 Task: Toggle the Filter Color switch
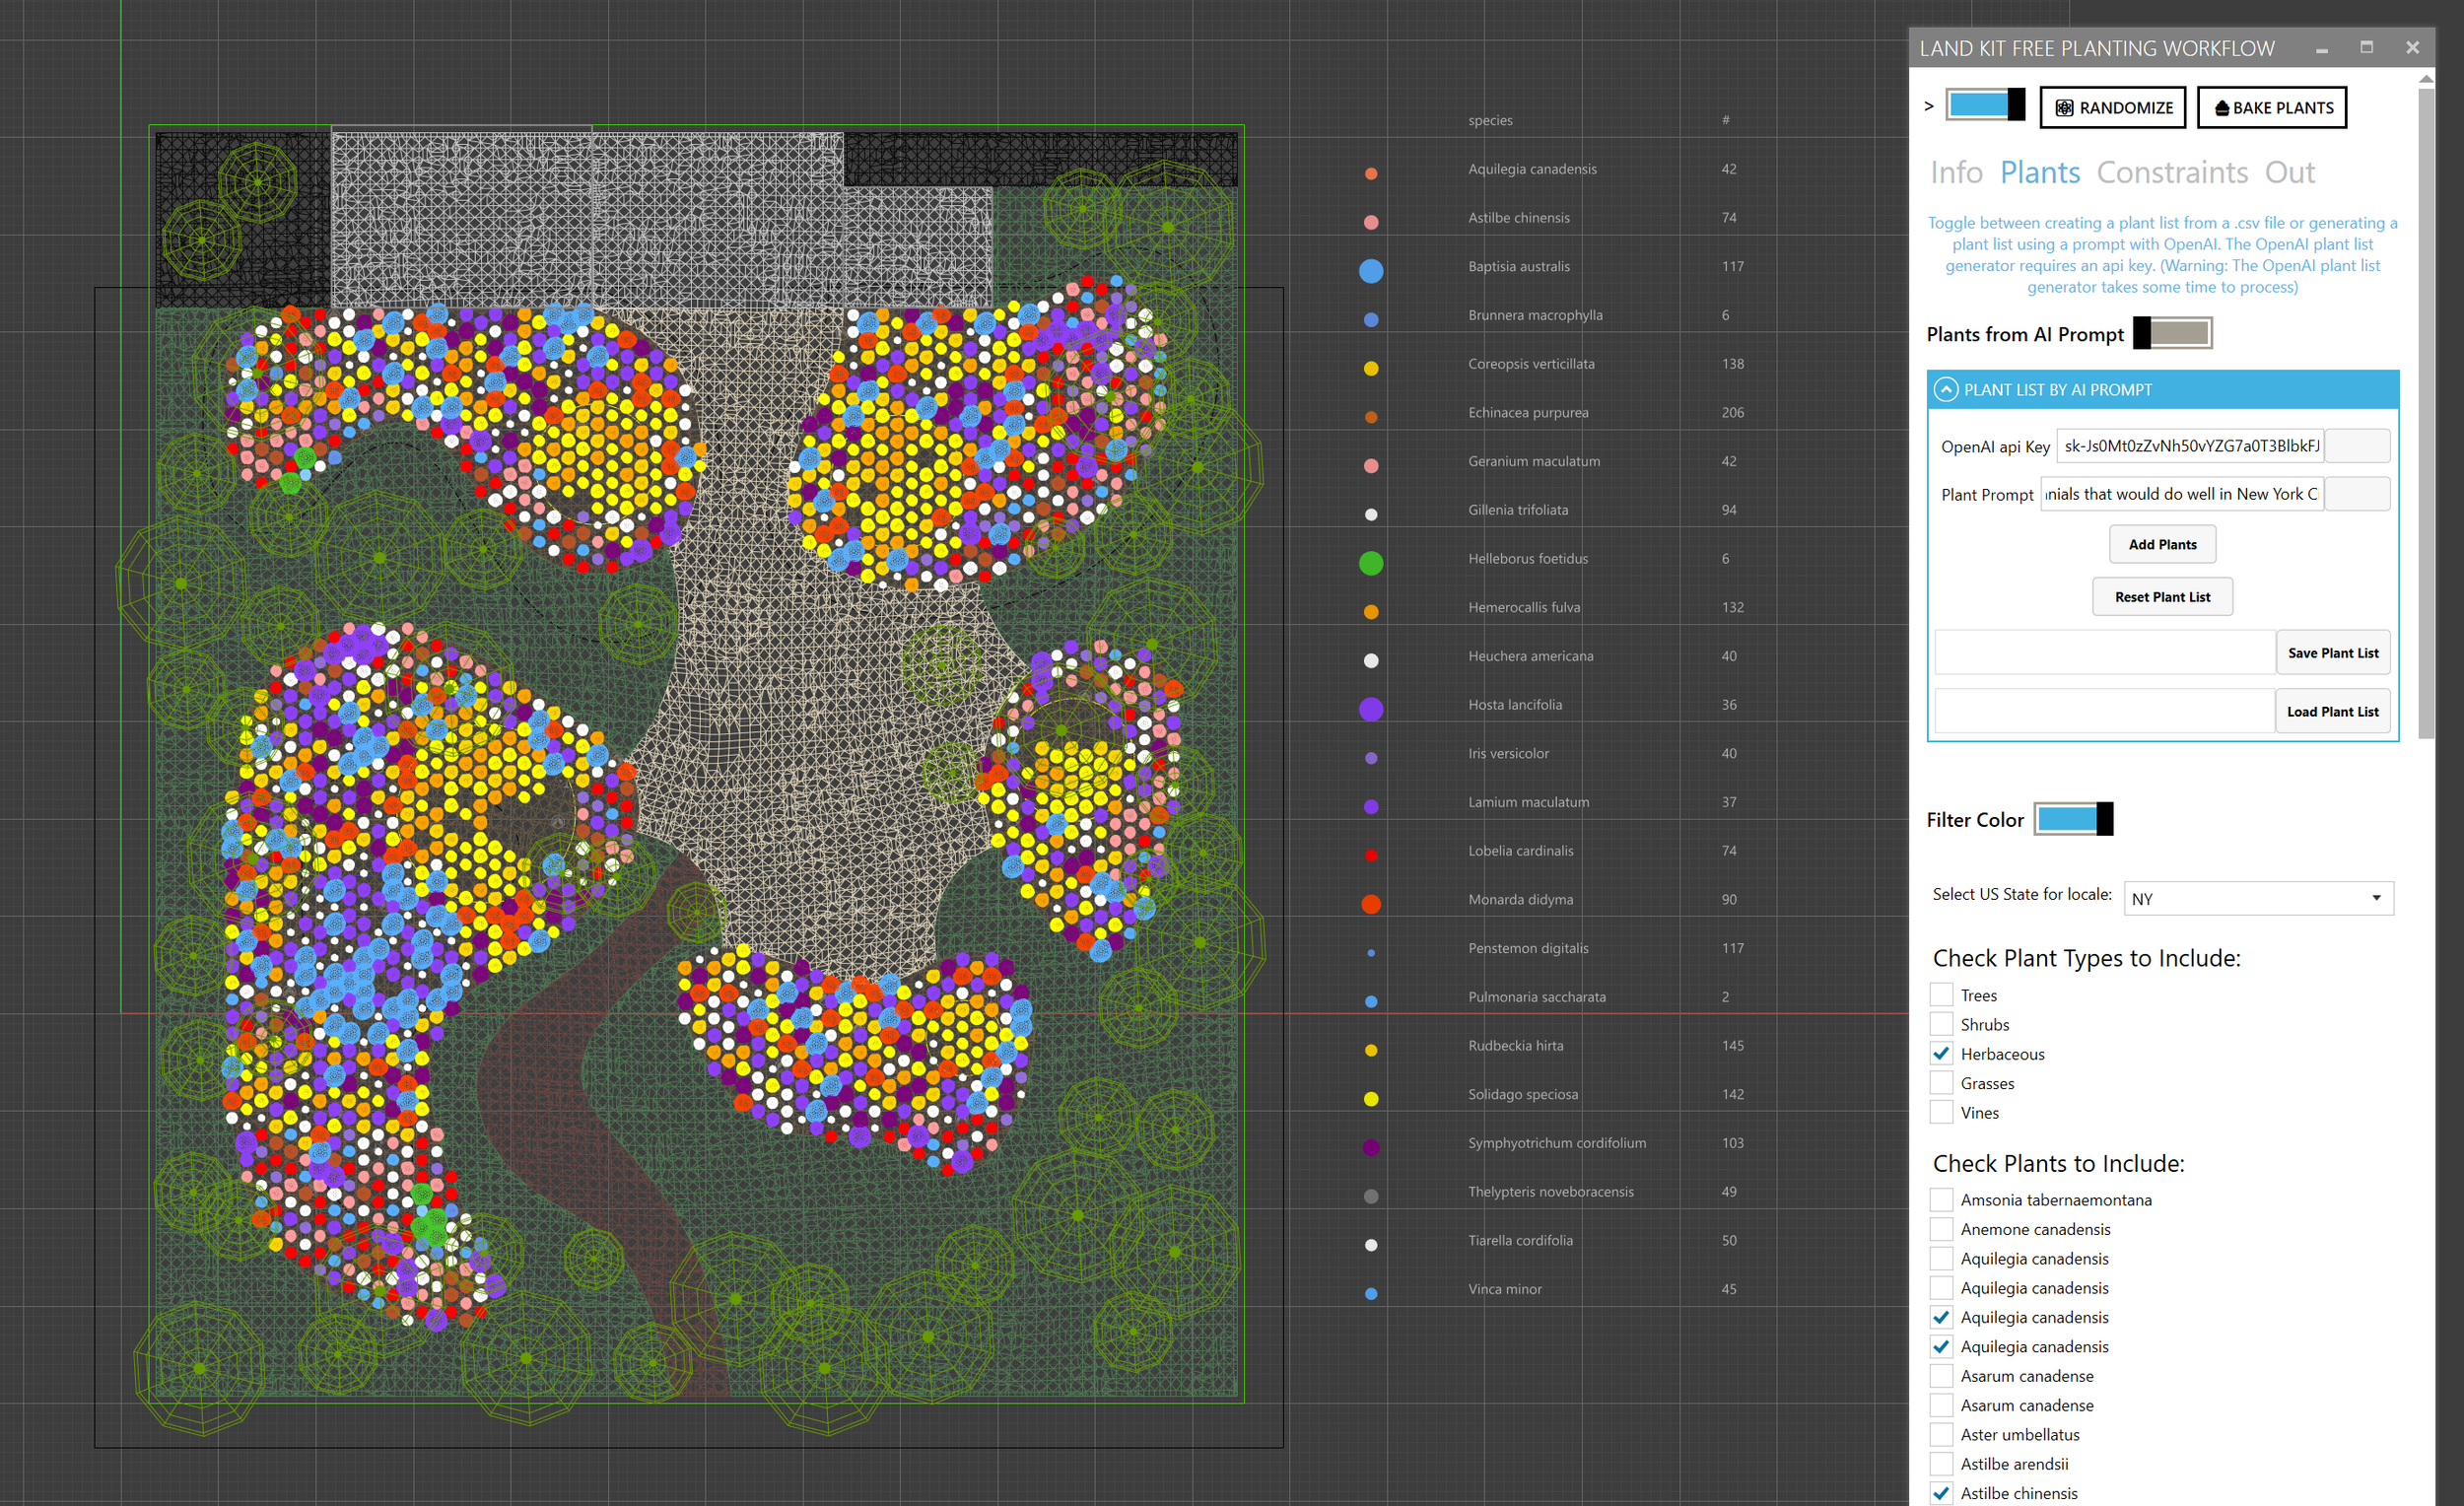(2074, 819)
